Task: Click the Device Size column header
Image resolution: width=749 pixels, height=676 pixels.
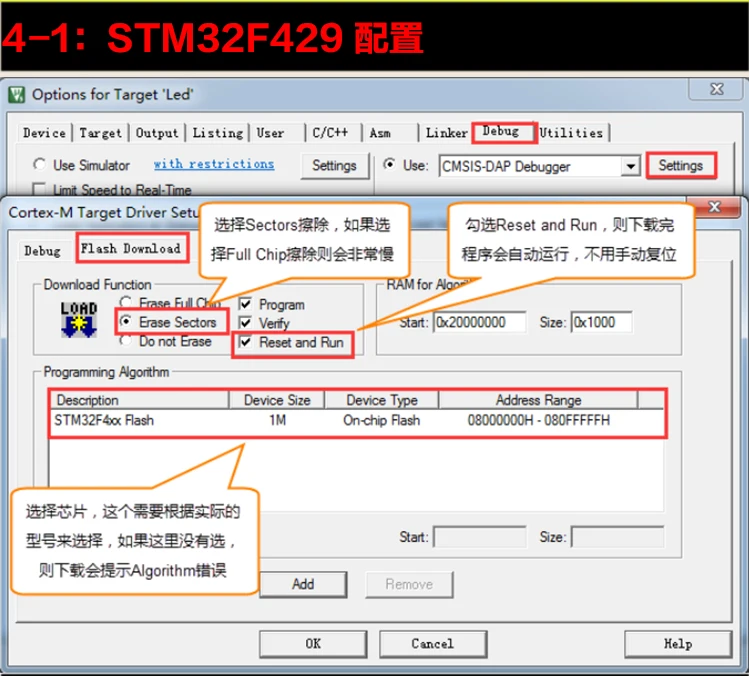Action: pos(277,400)
